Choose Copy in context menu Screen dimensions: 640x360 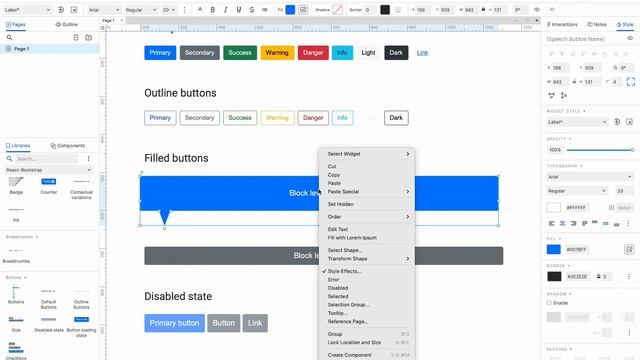pyautogui.click(x=367, y=175)
